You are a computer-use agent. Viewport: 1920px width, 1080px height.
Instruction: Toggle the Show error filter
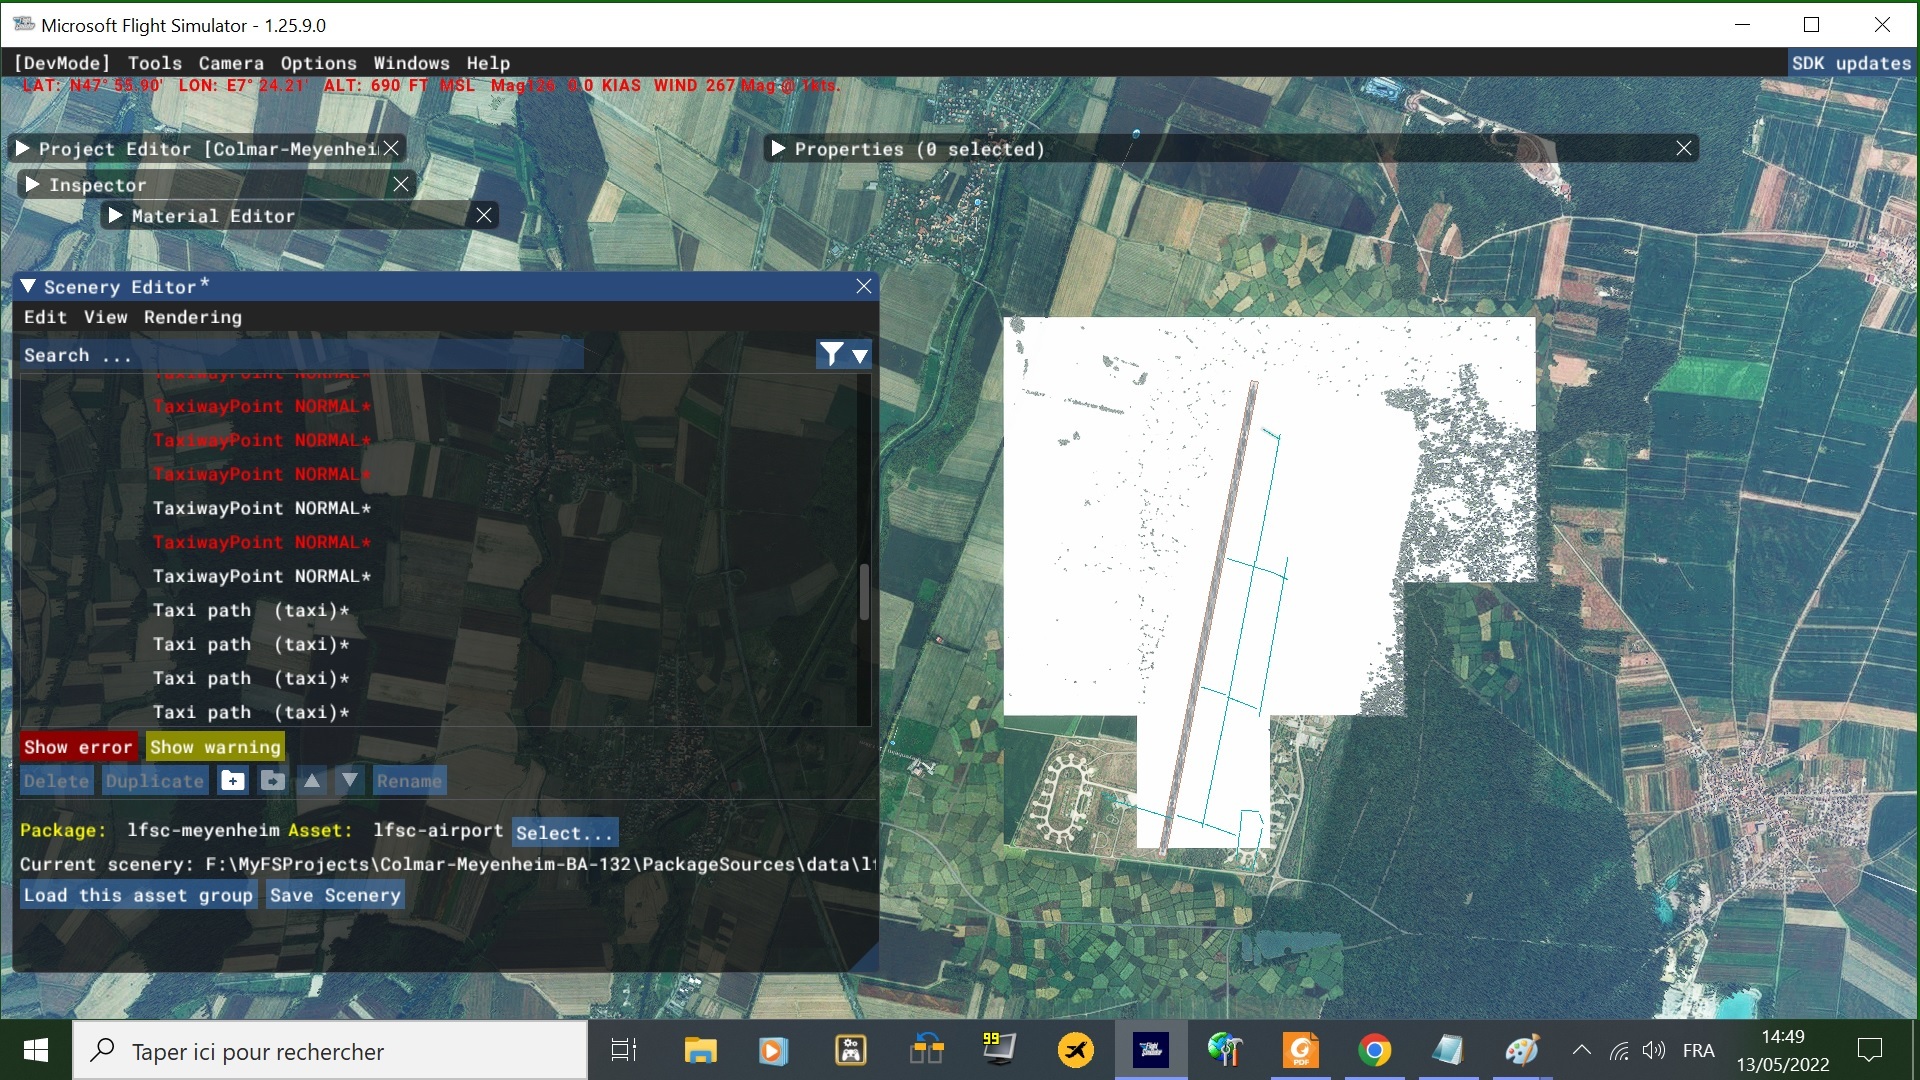pyautogui.click(x=78, y=747)
